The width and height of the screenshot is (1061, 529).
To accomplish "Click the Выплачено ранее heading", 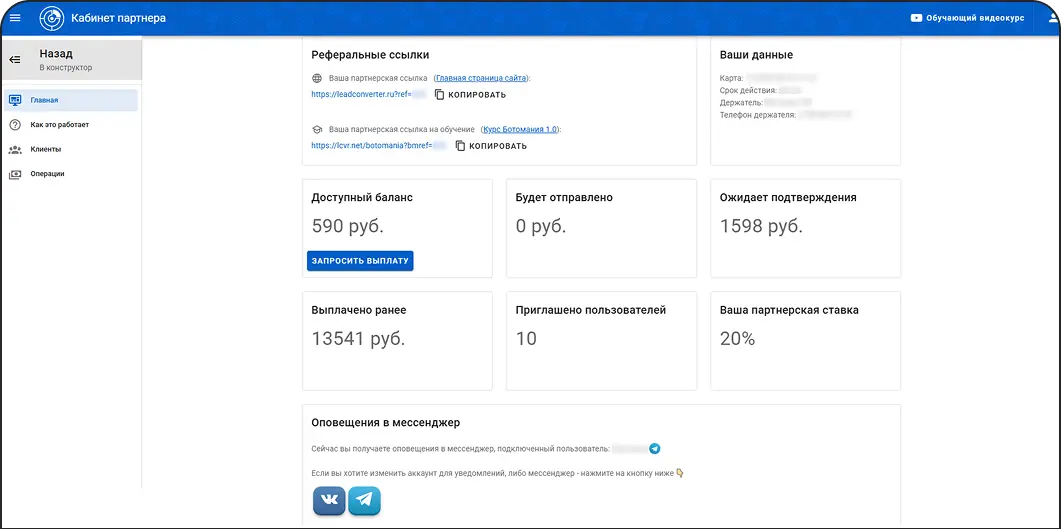I will tap(359, 310).
